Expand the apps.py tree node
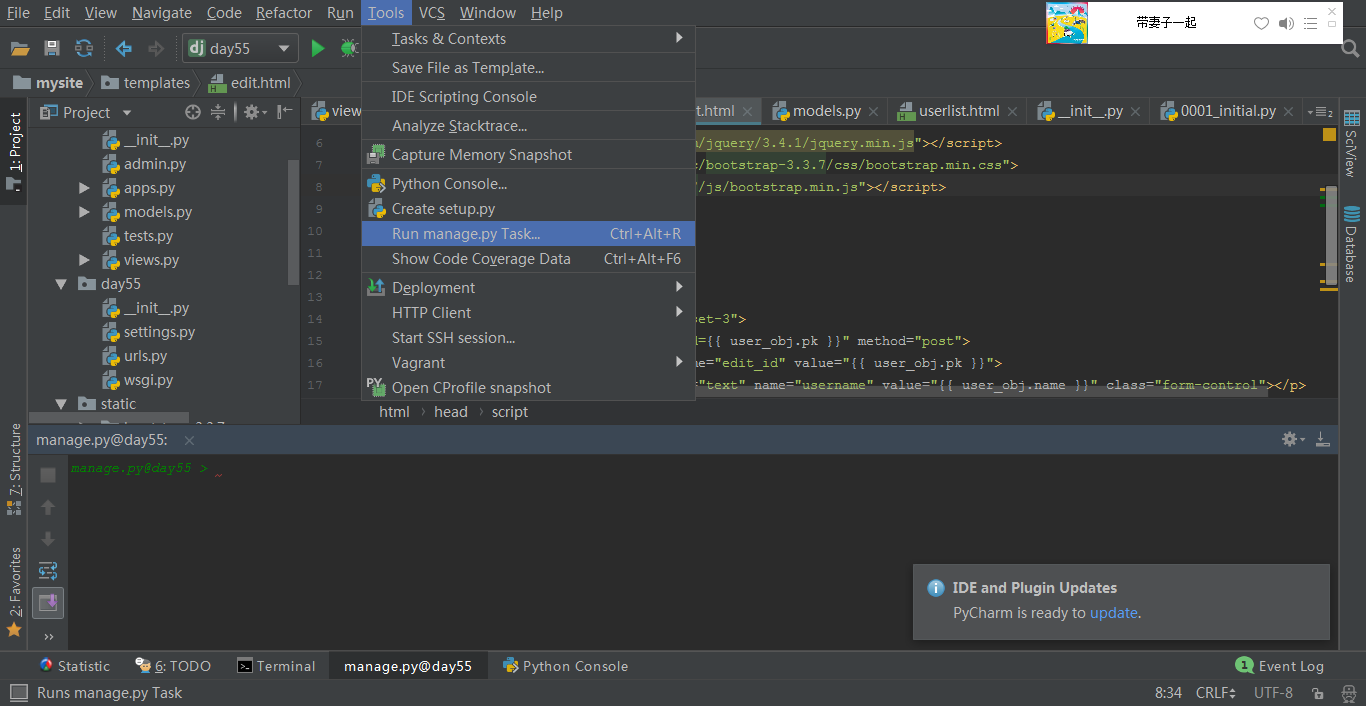 (85, 188)
